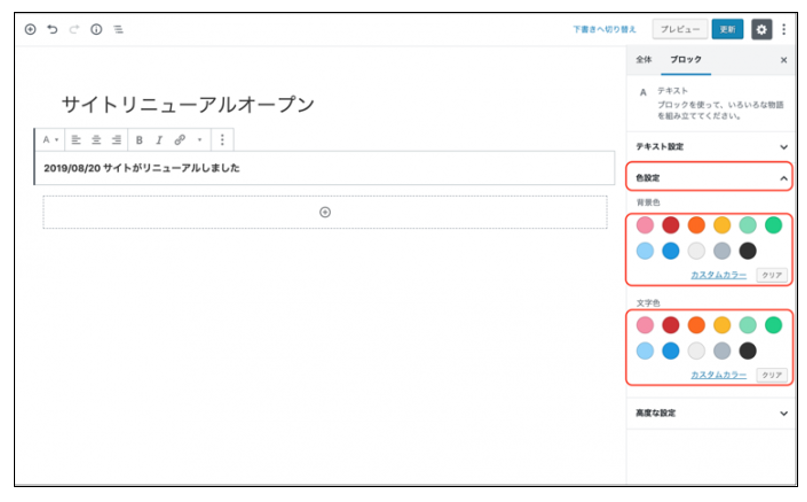Open block more options vertical dots
The height and width of the screenshot is (502, 807).
click(222, 140)
